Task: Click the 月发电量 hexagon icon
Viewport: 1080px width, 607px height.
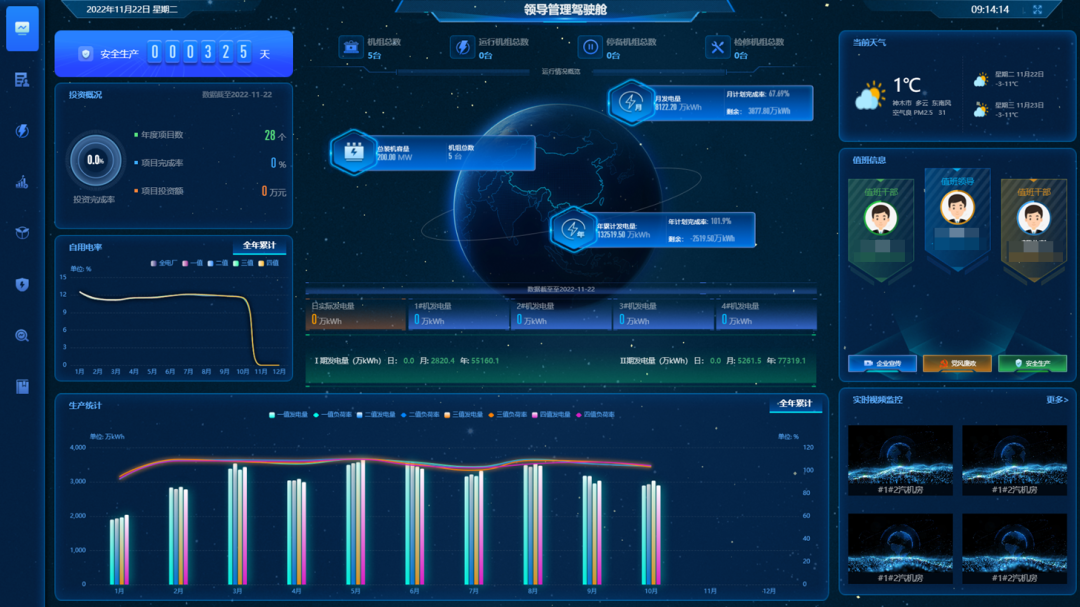Action: 631,102
